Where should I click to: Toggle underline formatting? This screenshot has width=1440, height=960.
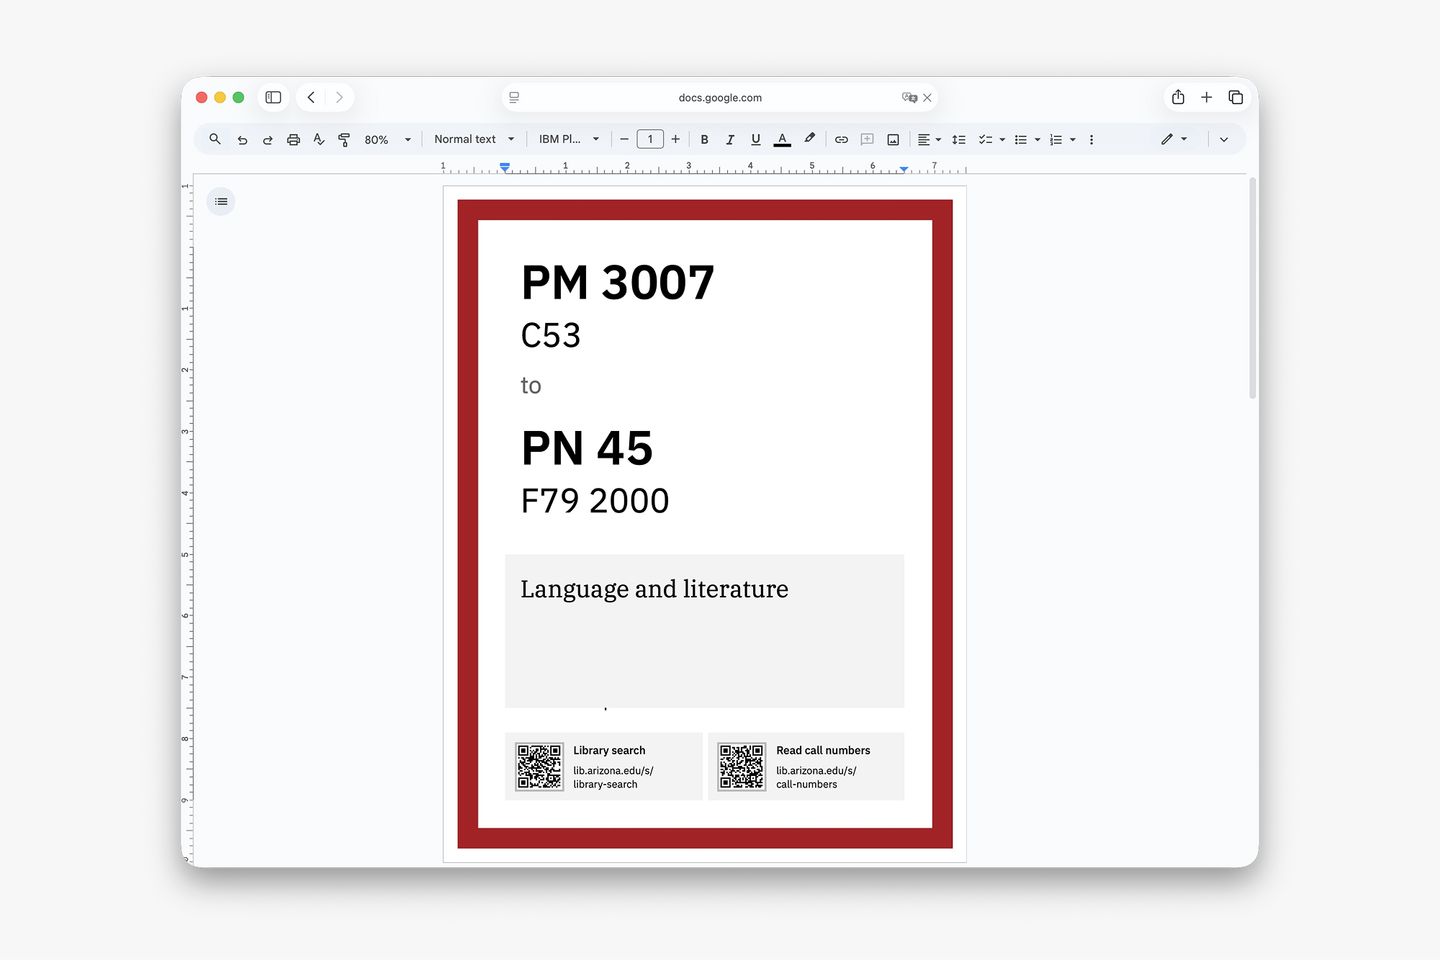tap(755, 140)
